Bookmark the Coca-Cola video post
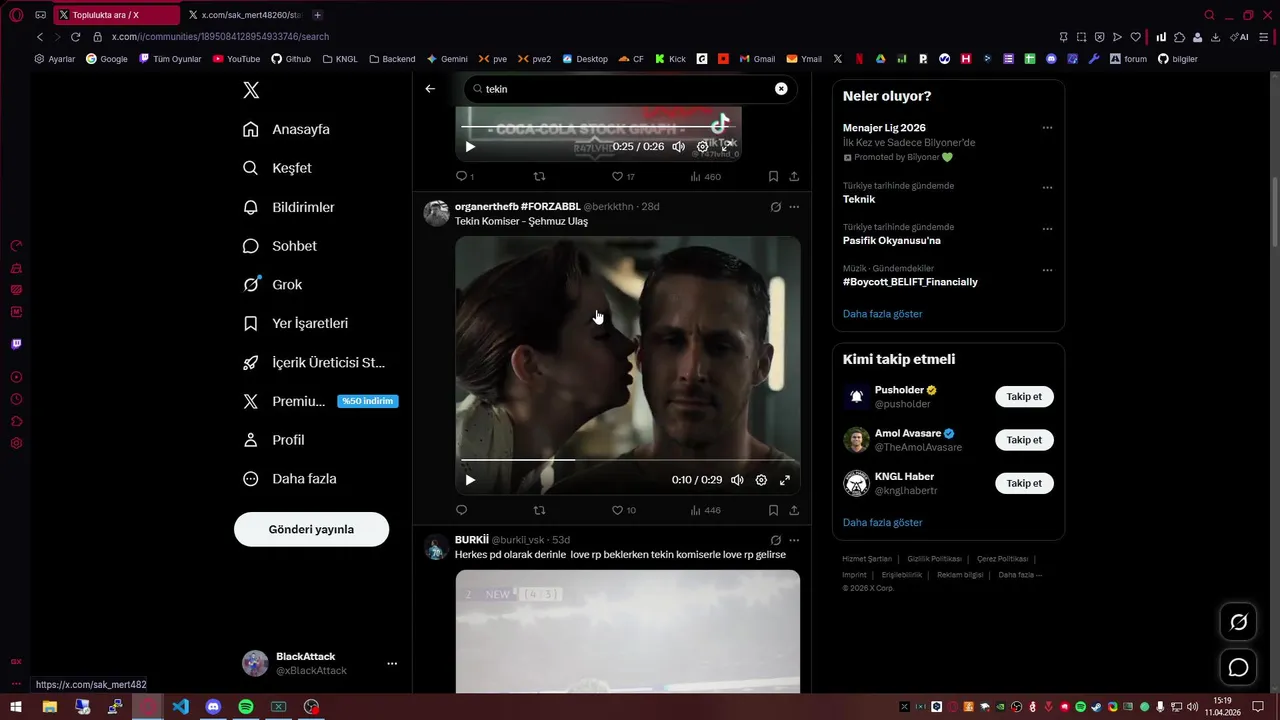The image size is (1280, 720). 773,176
